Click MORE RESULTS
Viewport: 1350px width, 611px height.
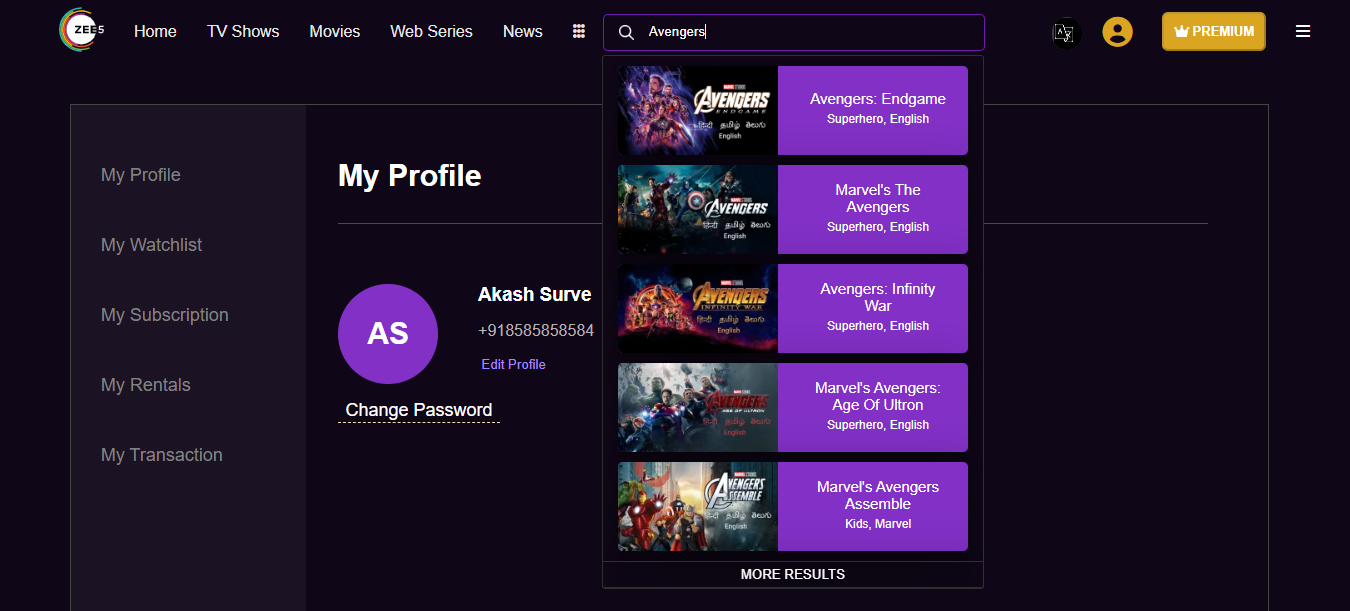(x=793, y=574)
